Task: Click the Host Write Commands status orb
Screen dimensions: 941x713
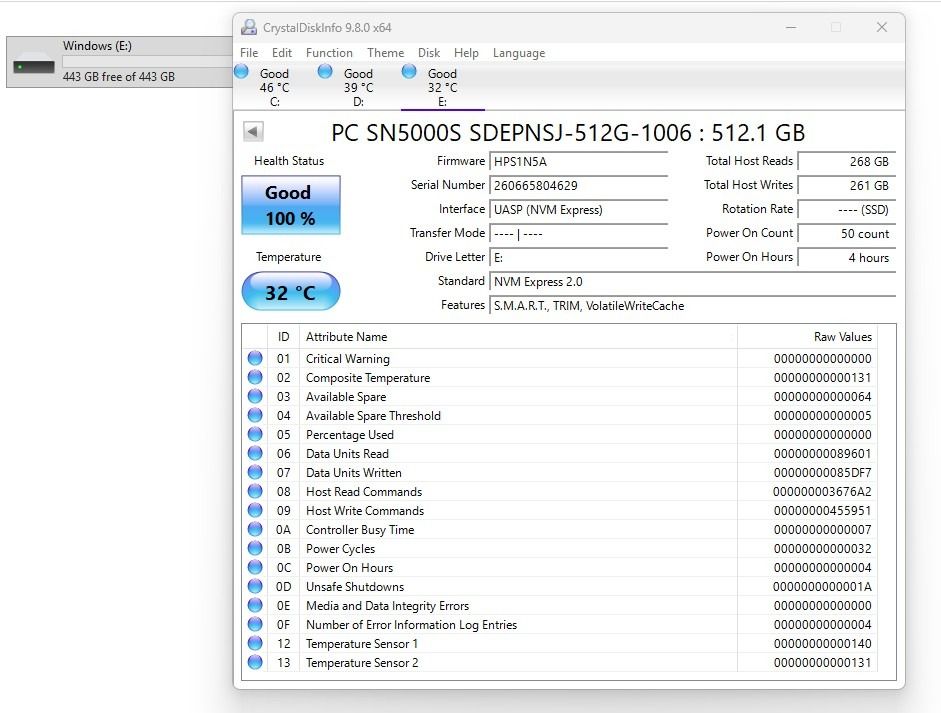Action: click(x=255, y=510)
